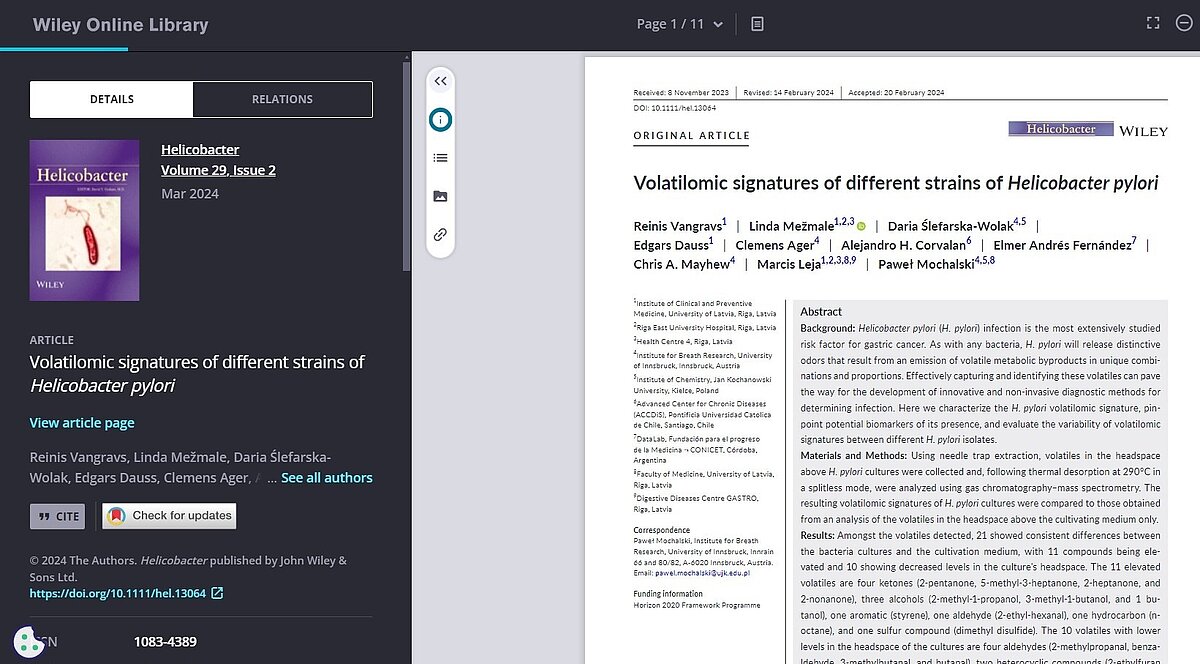Click ORCID icon next to Linda Mežmale
The height and width of the screenshot is (664, 1200).
(861, 227)
